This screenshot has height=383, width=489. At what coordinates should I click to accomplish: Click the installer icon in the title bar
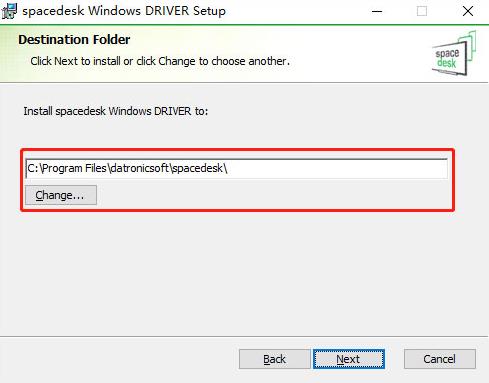click(9, 11)
